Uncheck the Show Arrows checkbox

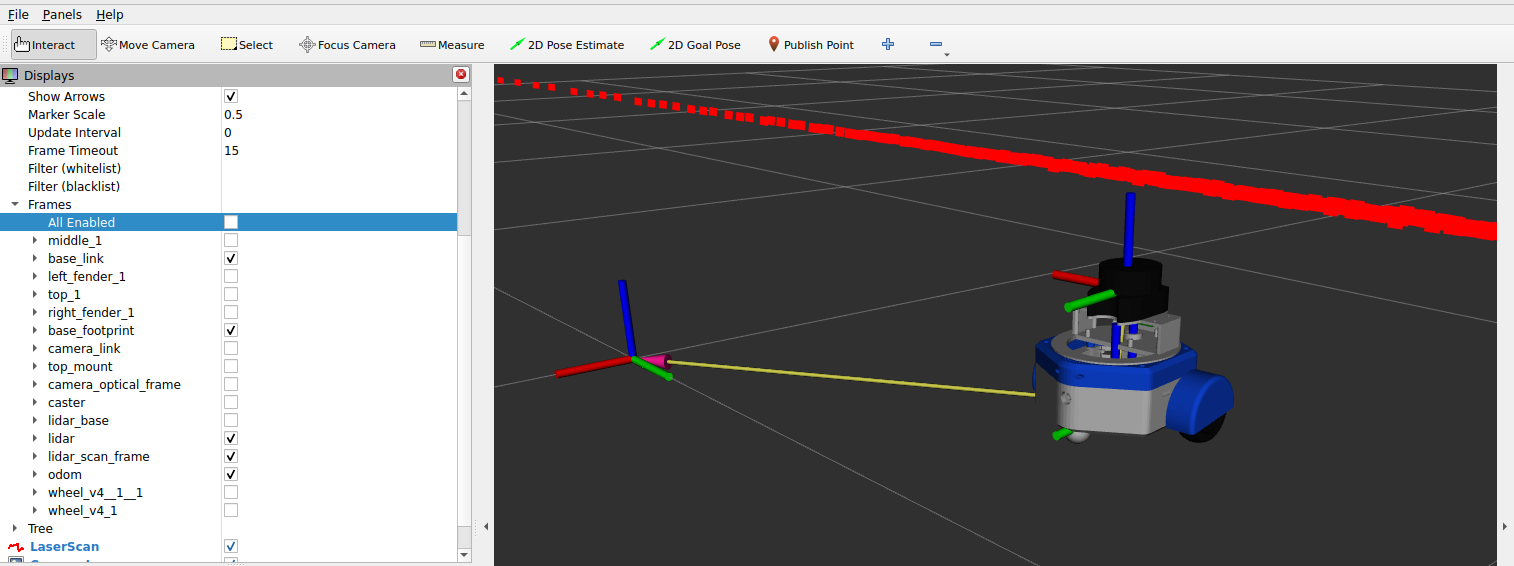point(231,97)
